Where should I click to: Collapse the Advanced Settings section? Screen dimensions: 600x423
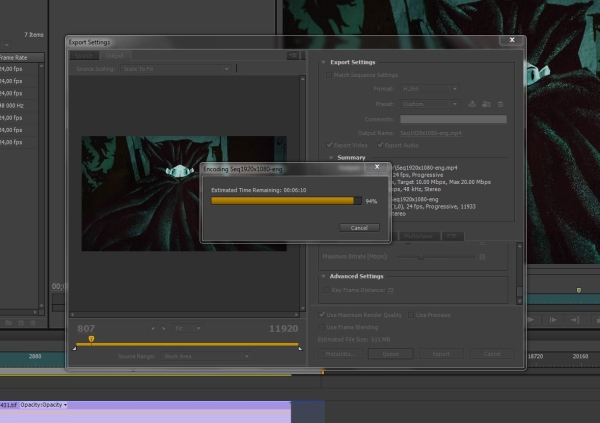click(323, 276)
